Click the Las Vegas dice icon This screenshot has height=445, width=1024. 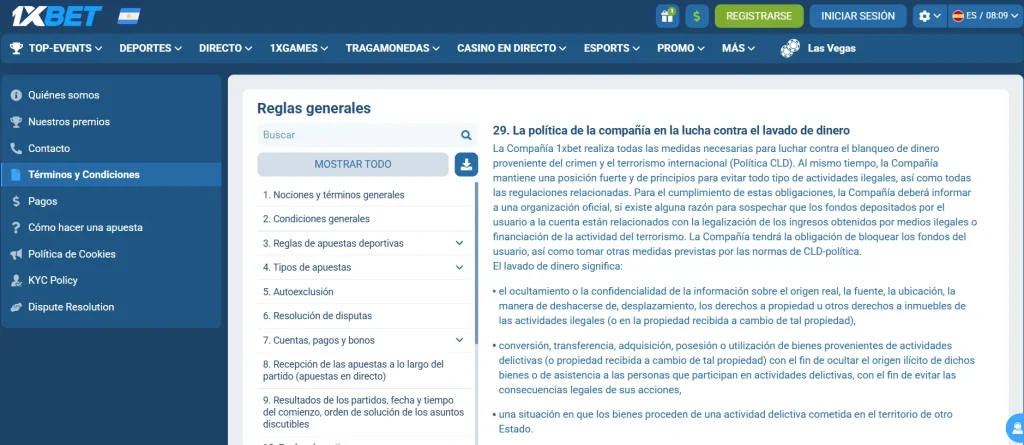pos(790,48)
